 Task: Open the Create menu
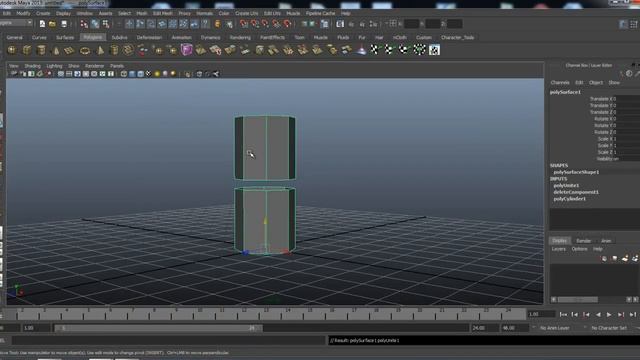[x=43, y=13]
